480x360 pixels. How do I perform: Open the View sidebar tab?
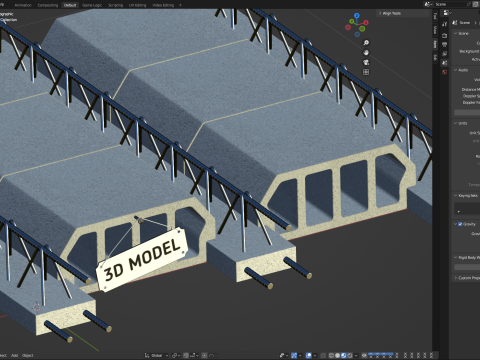coord(435,30)
